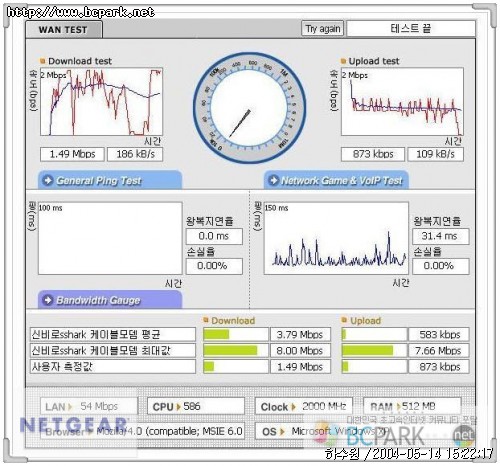This screenshot has width=500, height=466.
Task: Click the 150 ms VoIP latency graph
Action: (x=336, y=238)
